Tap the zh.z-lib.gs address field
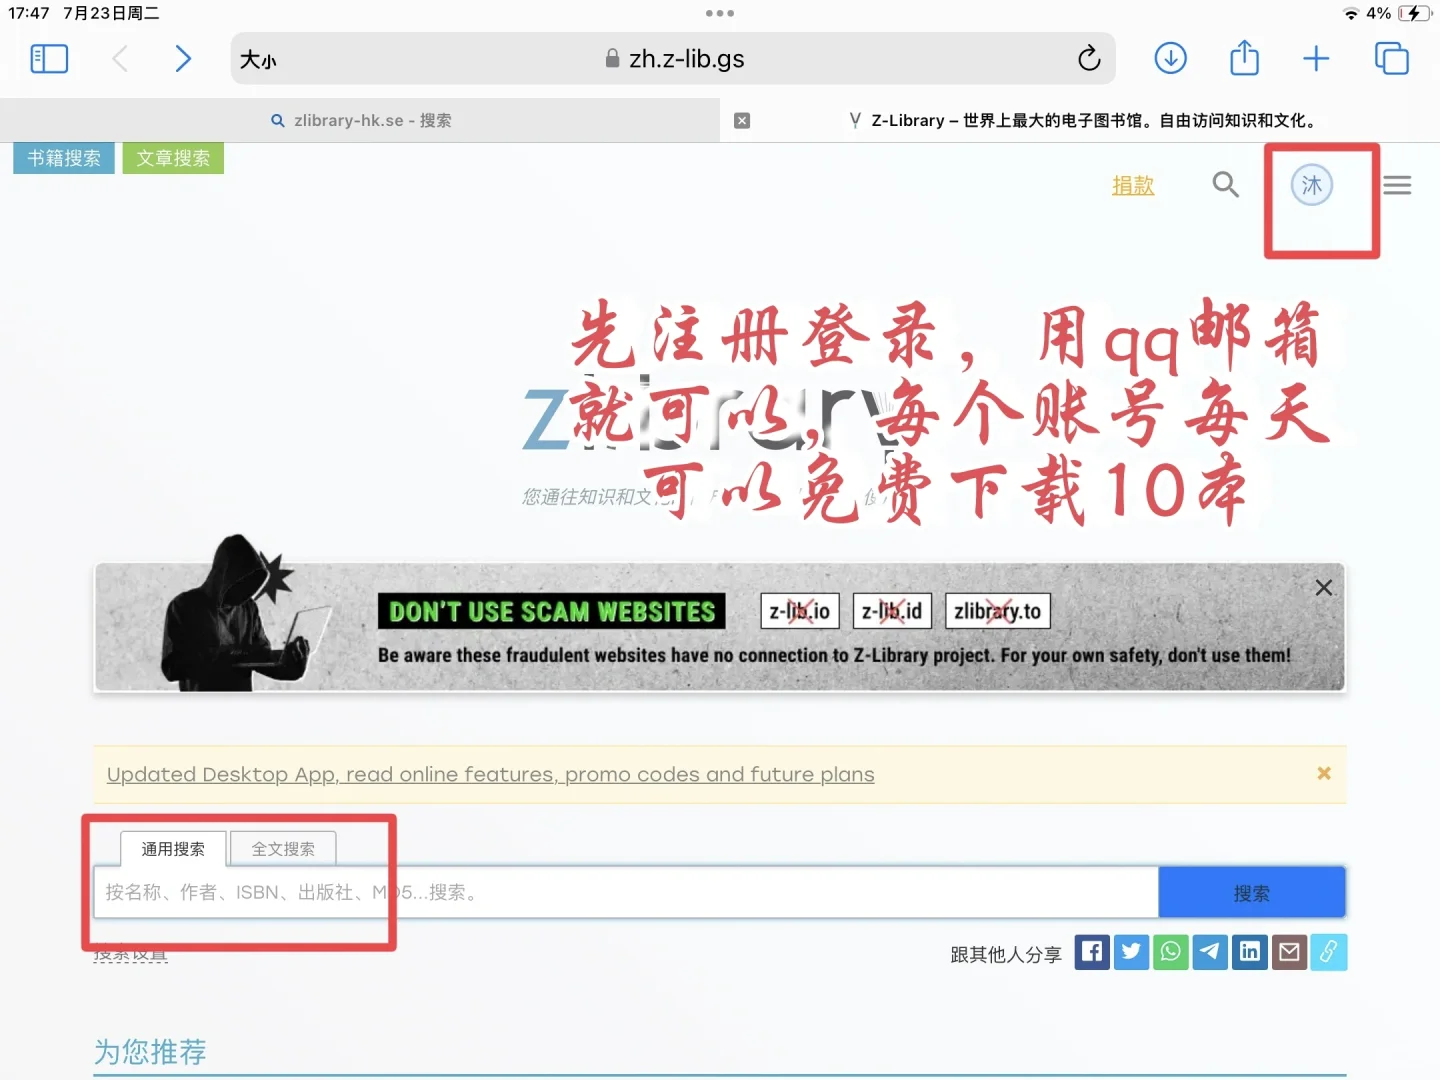Screen dimensions: 1440x1080 click(x=675, y=59)
